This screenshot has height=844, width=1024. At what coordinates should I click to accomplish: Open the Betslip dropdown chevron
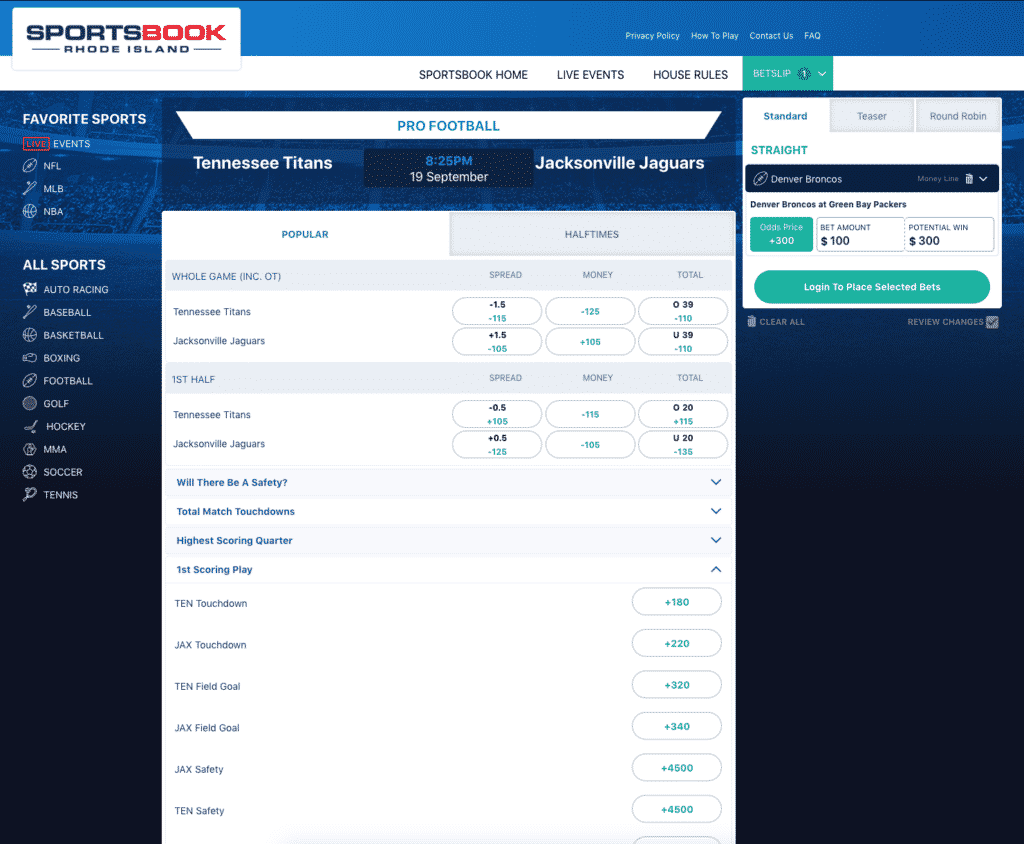coord(822,74)
